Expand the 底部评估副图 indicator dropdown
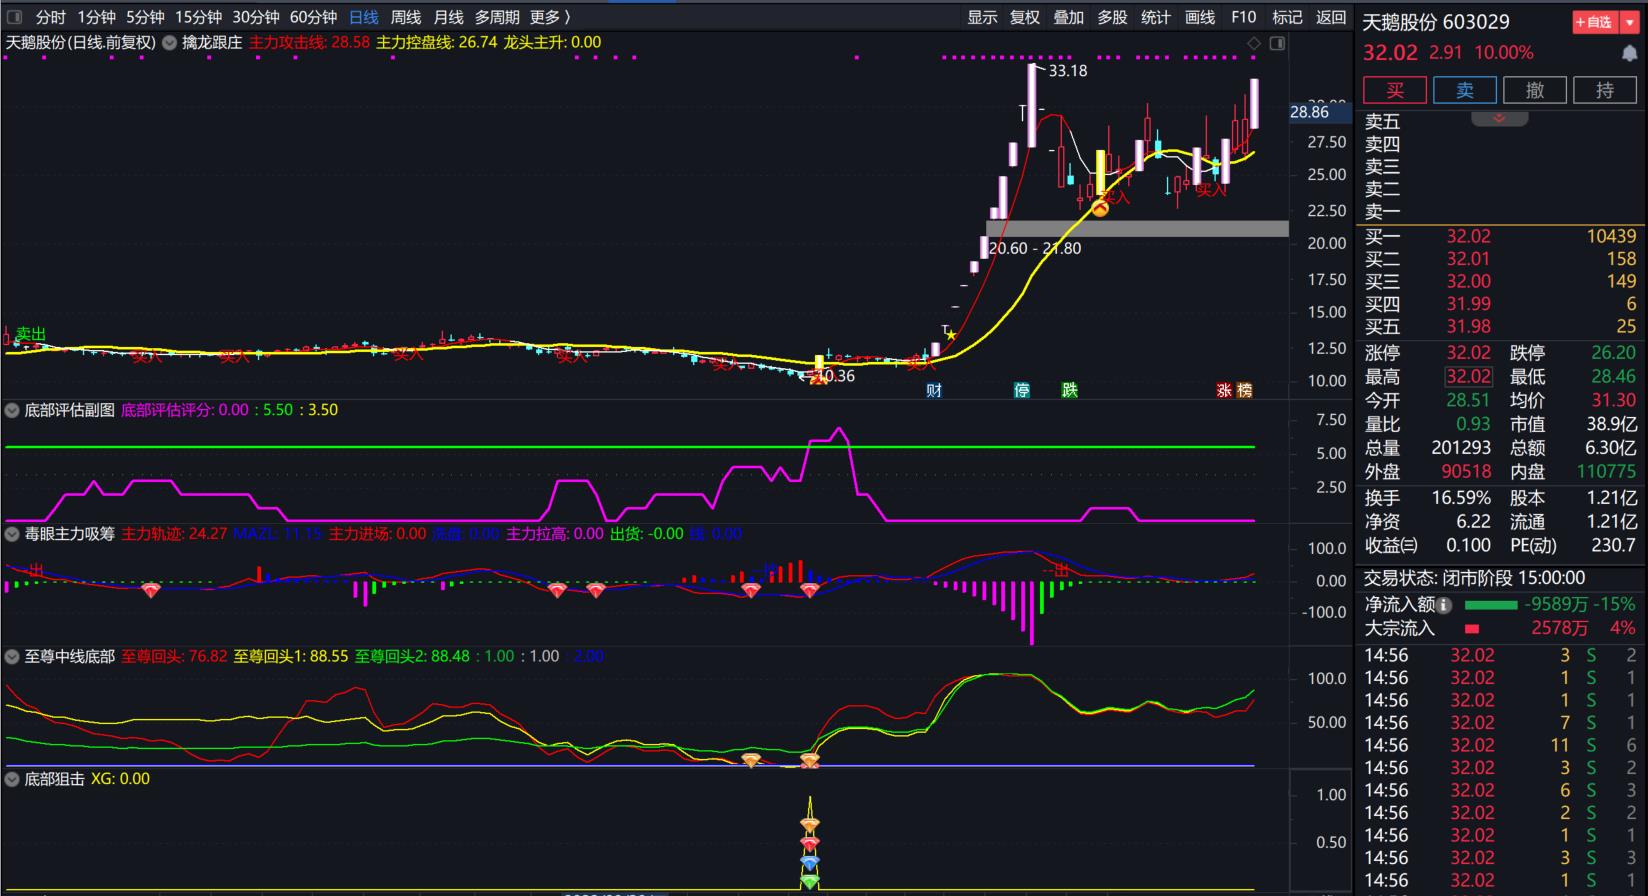1648x896 pixels. pos(12,410)
